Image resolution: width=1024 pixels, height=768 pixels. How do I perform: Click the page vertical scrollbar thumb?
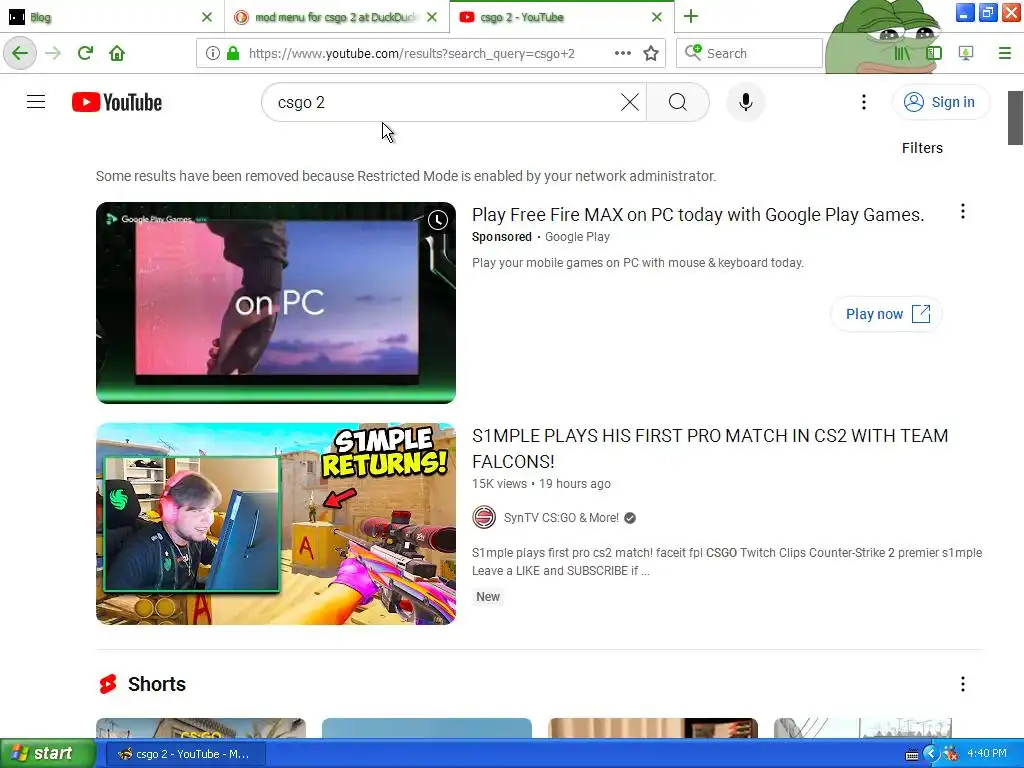coord(1015,118)
